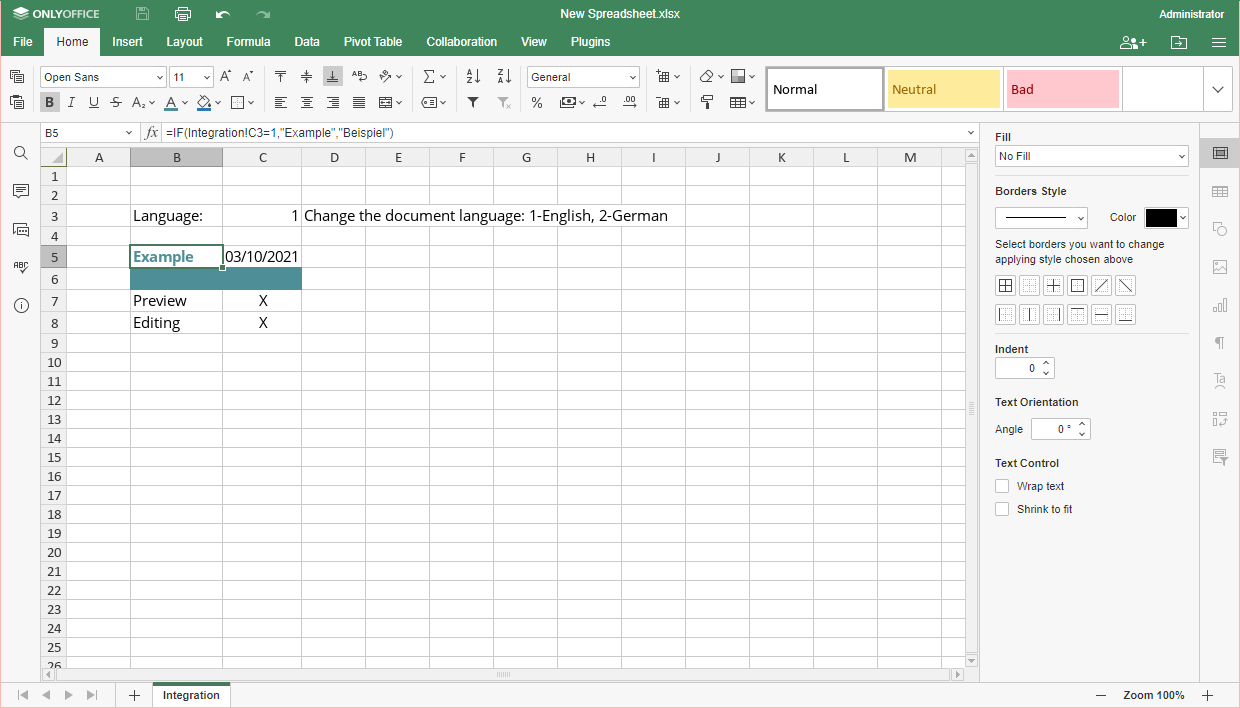
Task: Open the Pivot Table tab
Action: 372,42
